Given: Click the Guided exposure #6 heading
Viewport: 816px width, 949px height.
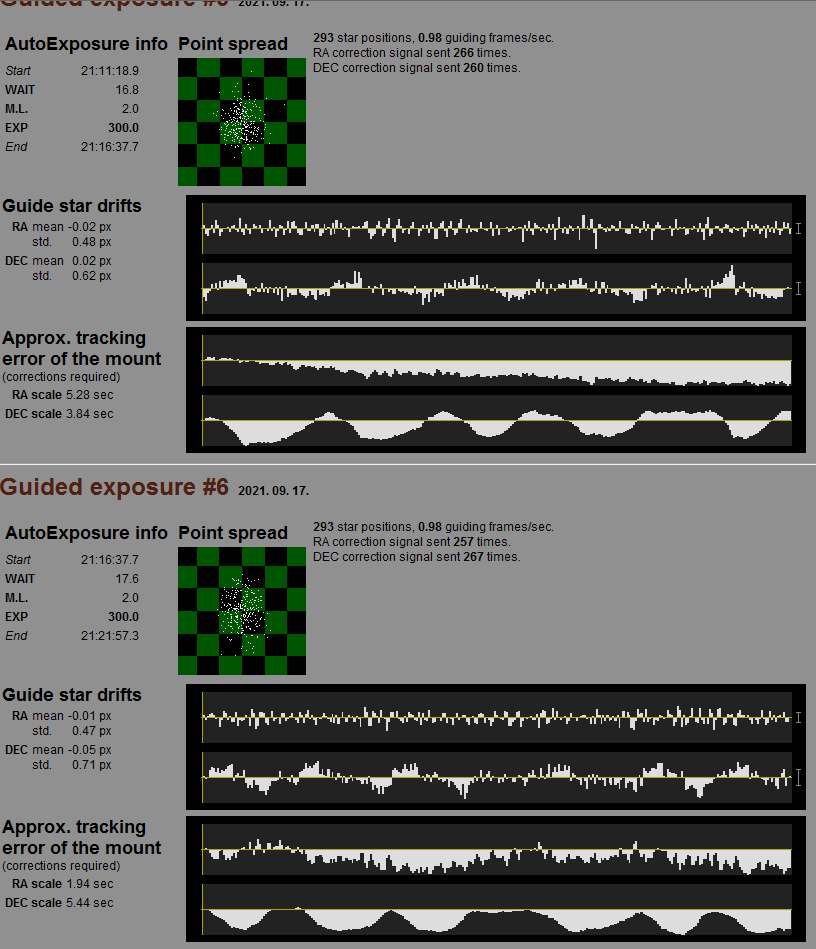Looking at the screenshot, I should (x=114, y=487).
